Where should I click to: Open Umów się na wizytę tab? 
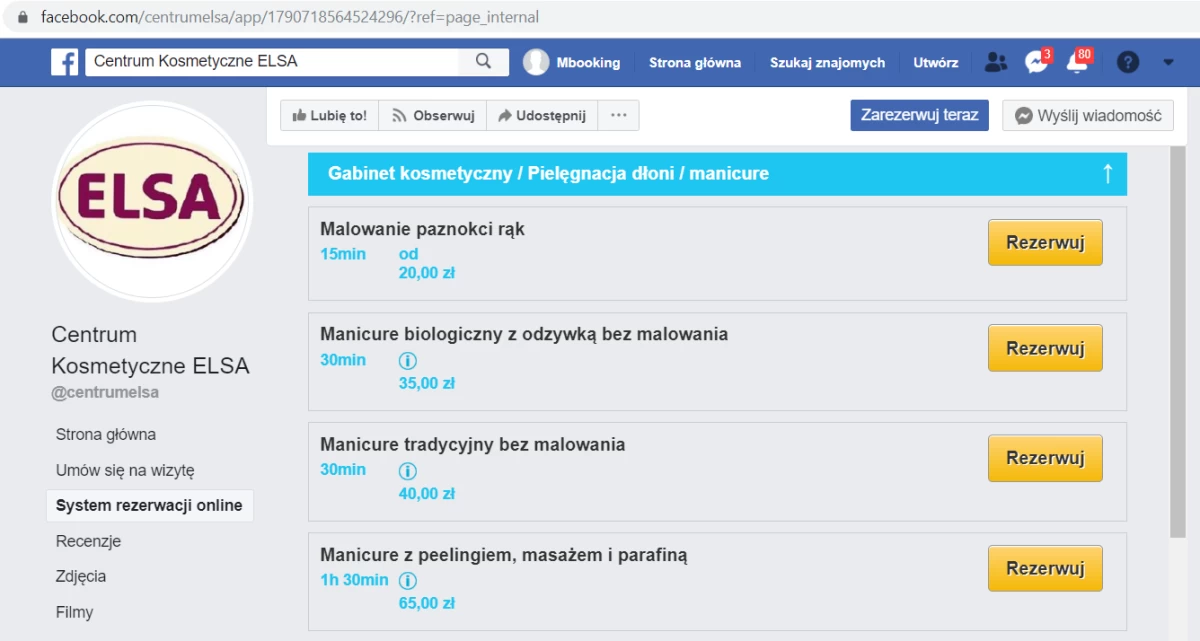[x=125, y=470]
